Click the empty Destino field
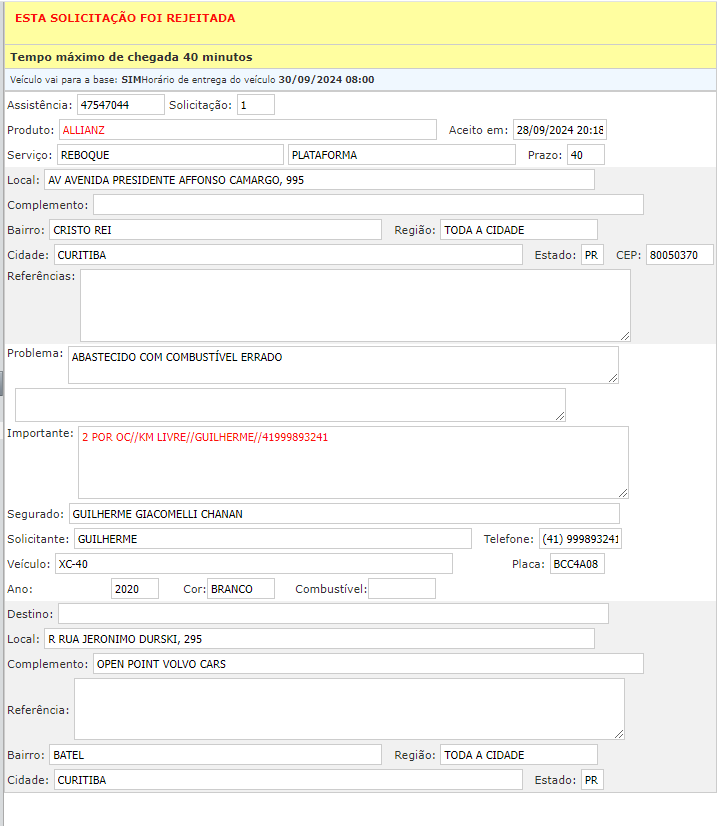The image size is (717, 826). [x=333, y=613]
